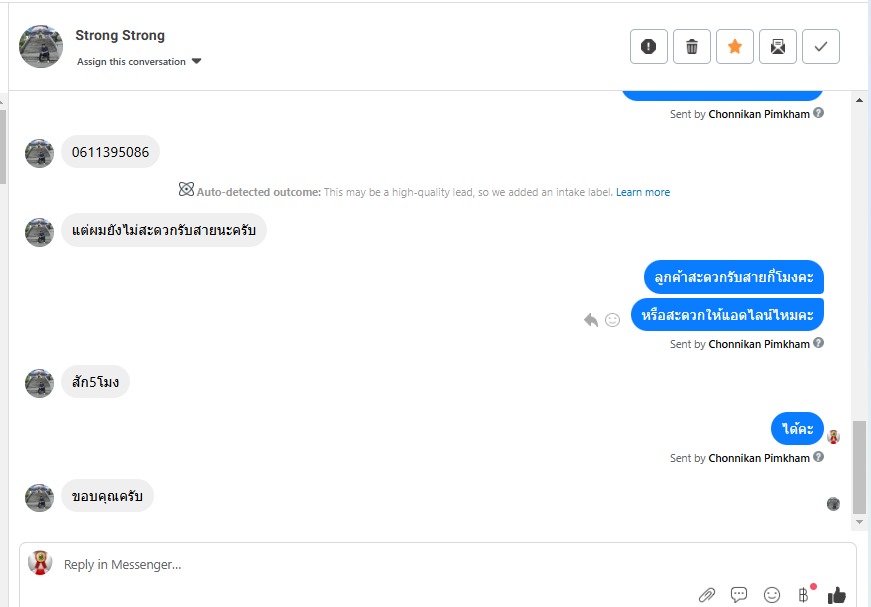Attach a file with paperclip icon

pos(707,595)
